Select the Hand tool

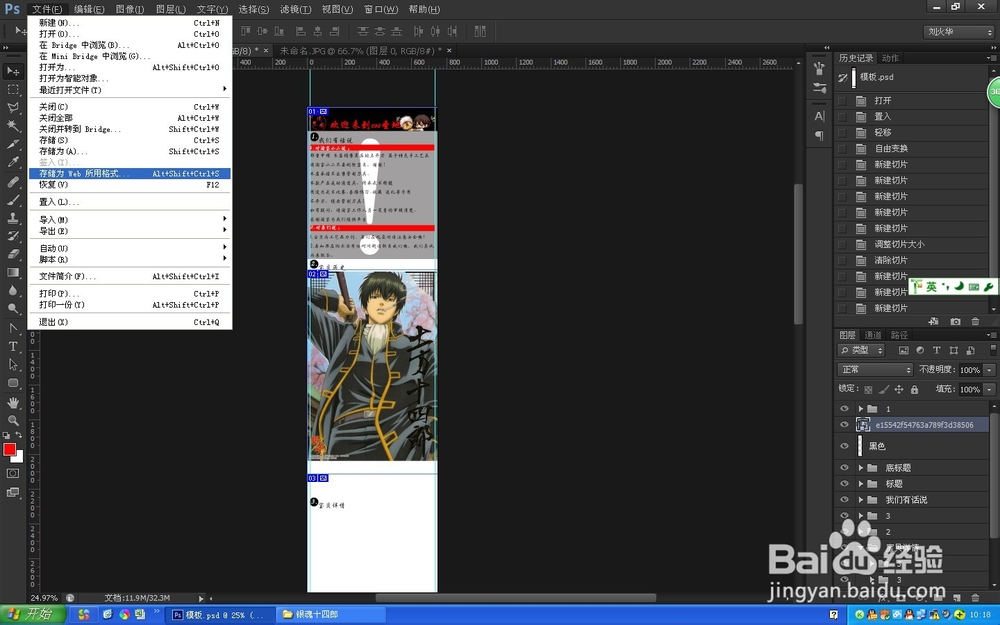click(13, 402)
